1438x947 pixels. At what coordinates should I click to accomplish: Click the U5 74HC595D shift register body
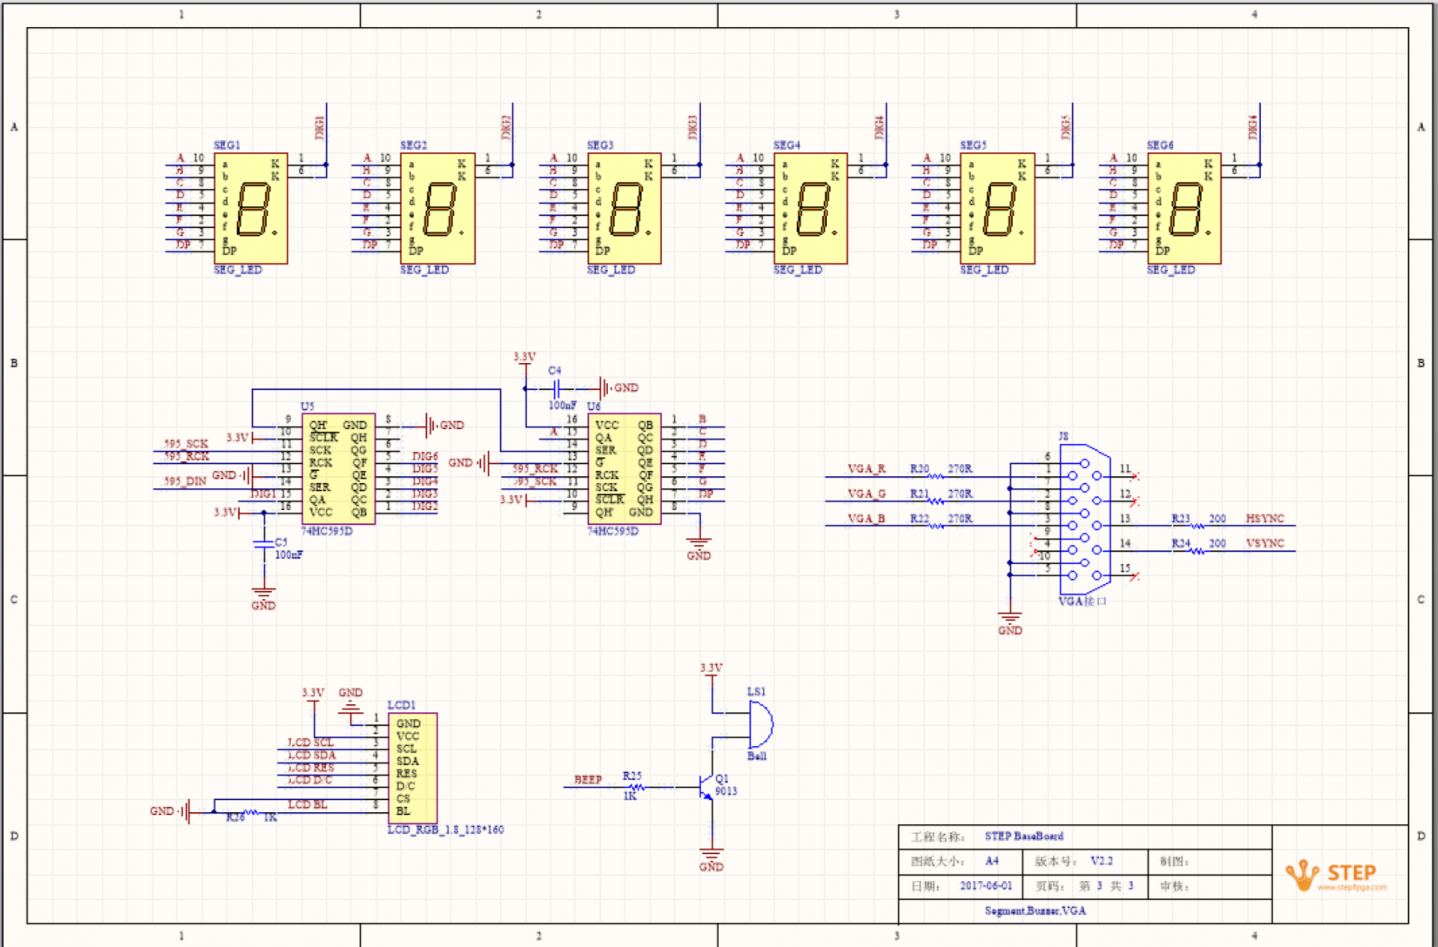click(338, 468)
